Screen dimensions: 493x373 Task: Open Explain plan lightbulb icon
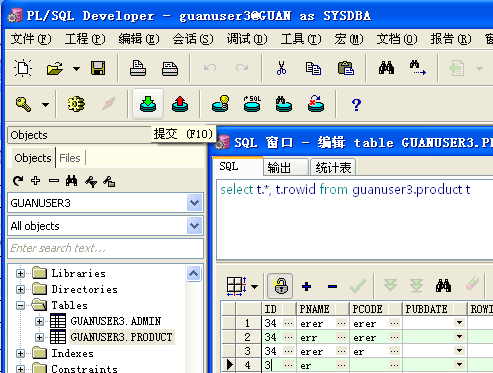(220, 104)
